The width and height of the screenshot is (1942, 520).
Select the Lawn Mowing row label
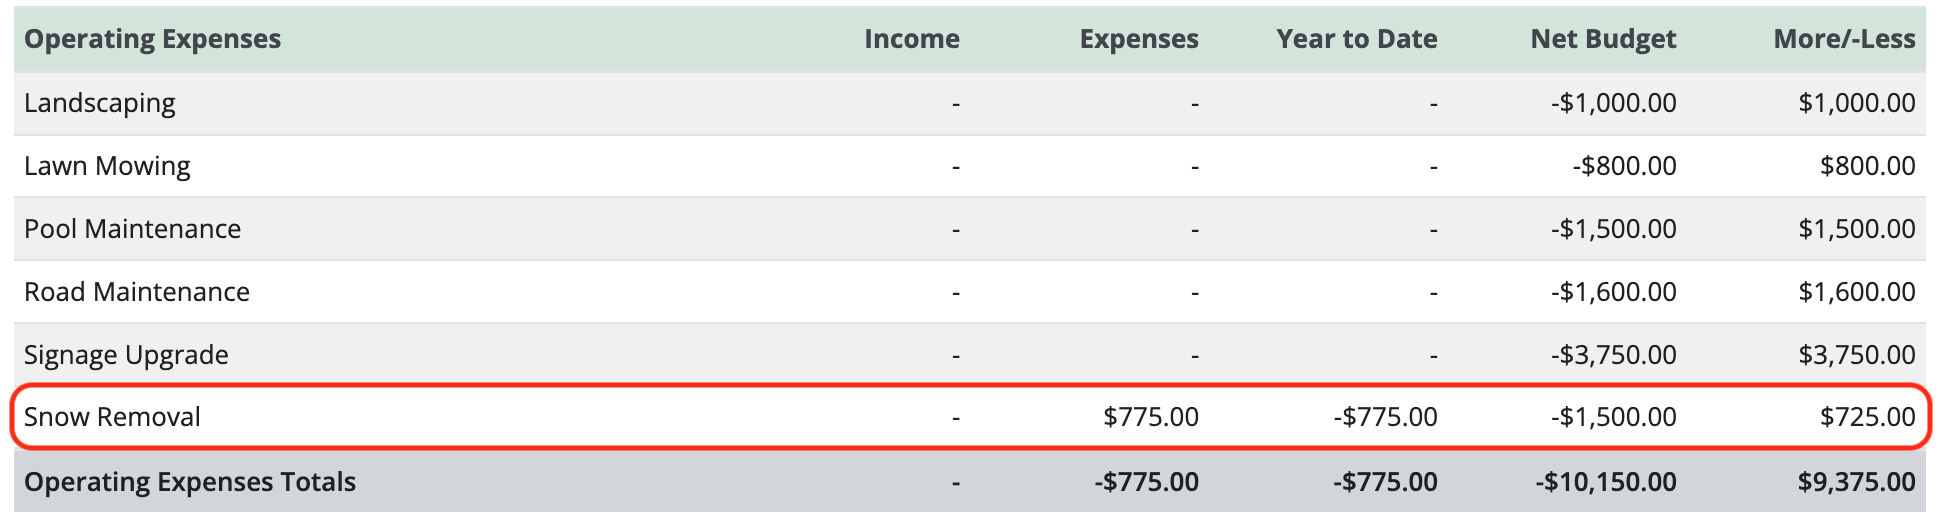pyautogui.click(x=107, y=166)
